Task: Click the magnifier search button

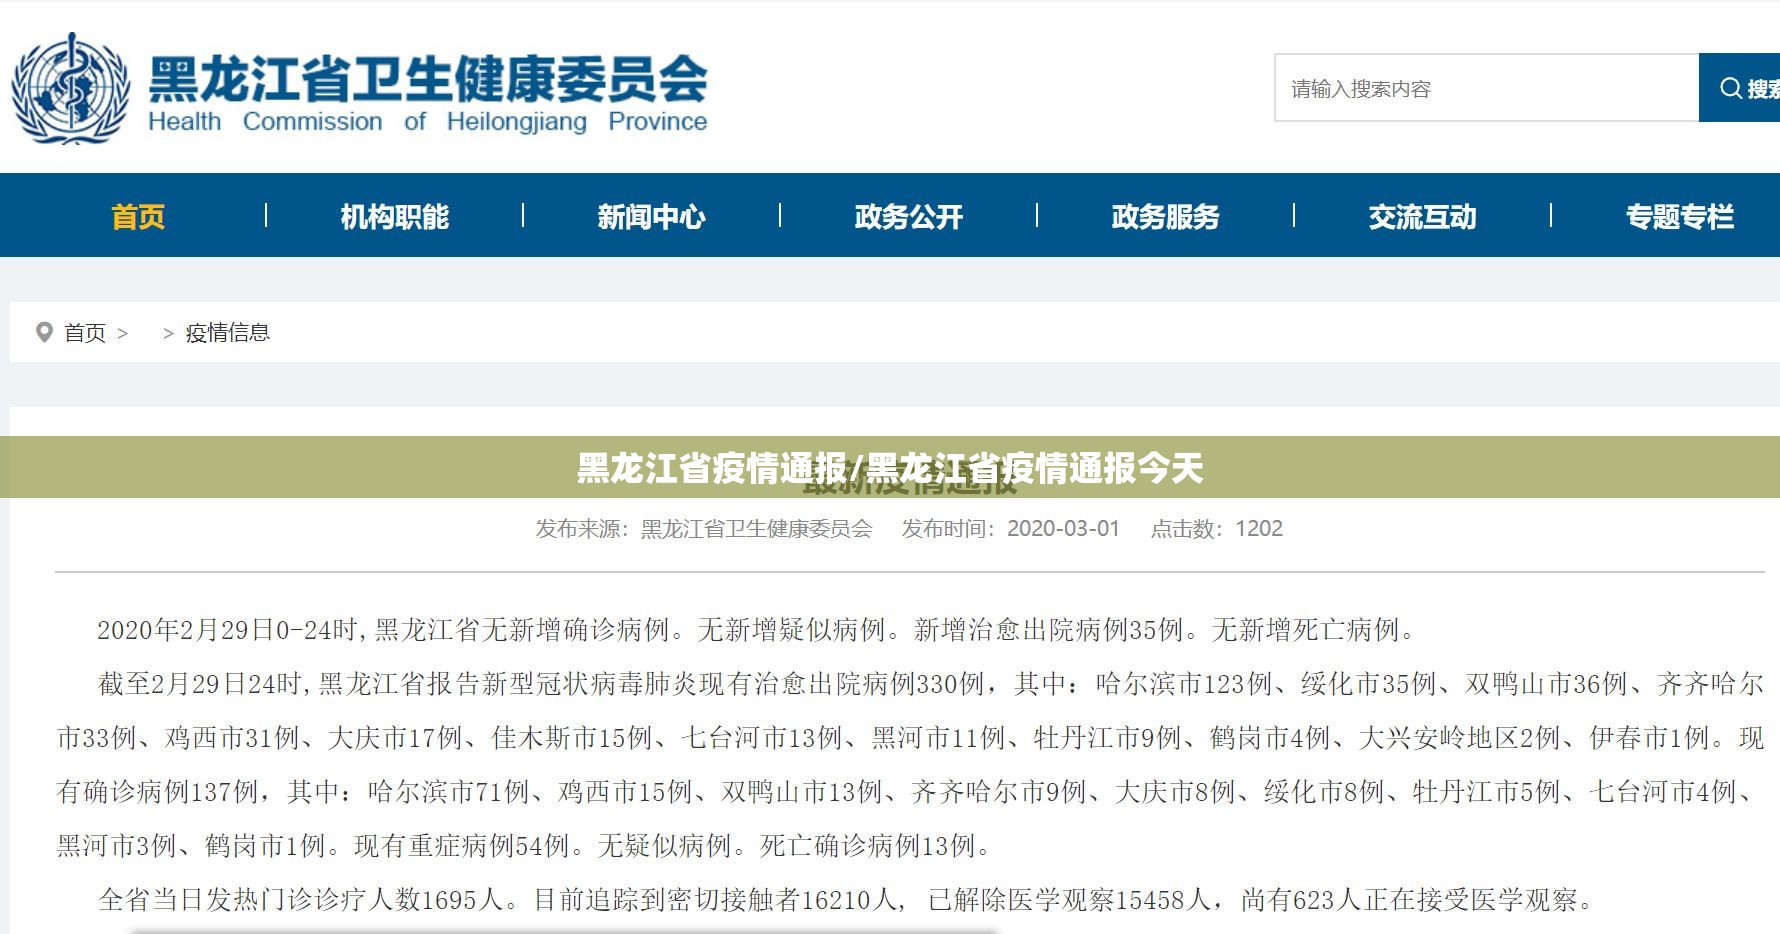Action: 1741,88
